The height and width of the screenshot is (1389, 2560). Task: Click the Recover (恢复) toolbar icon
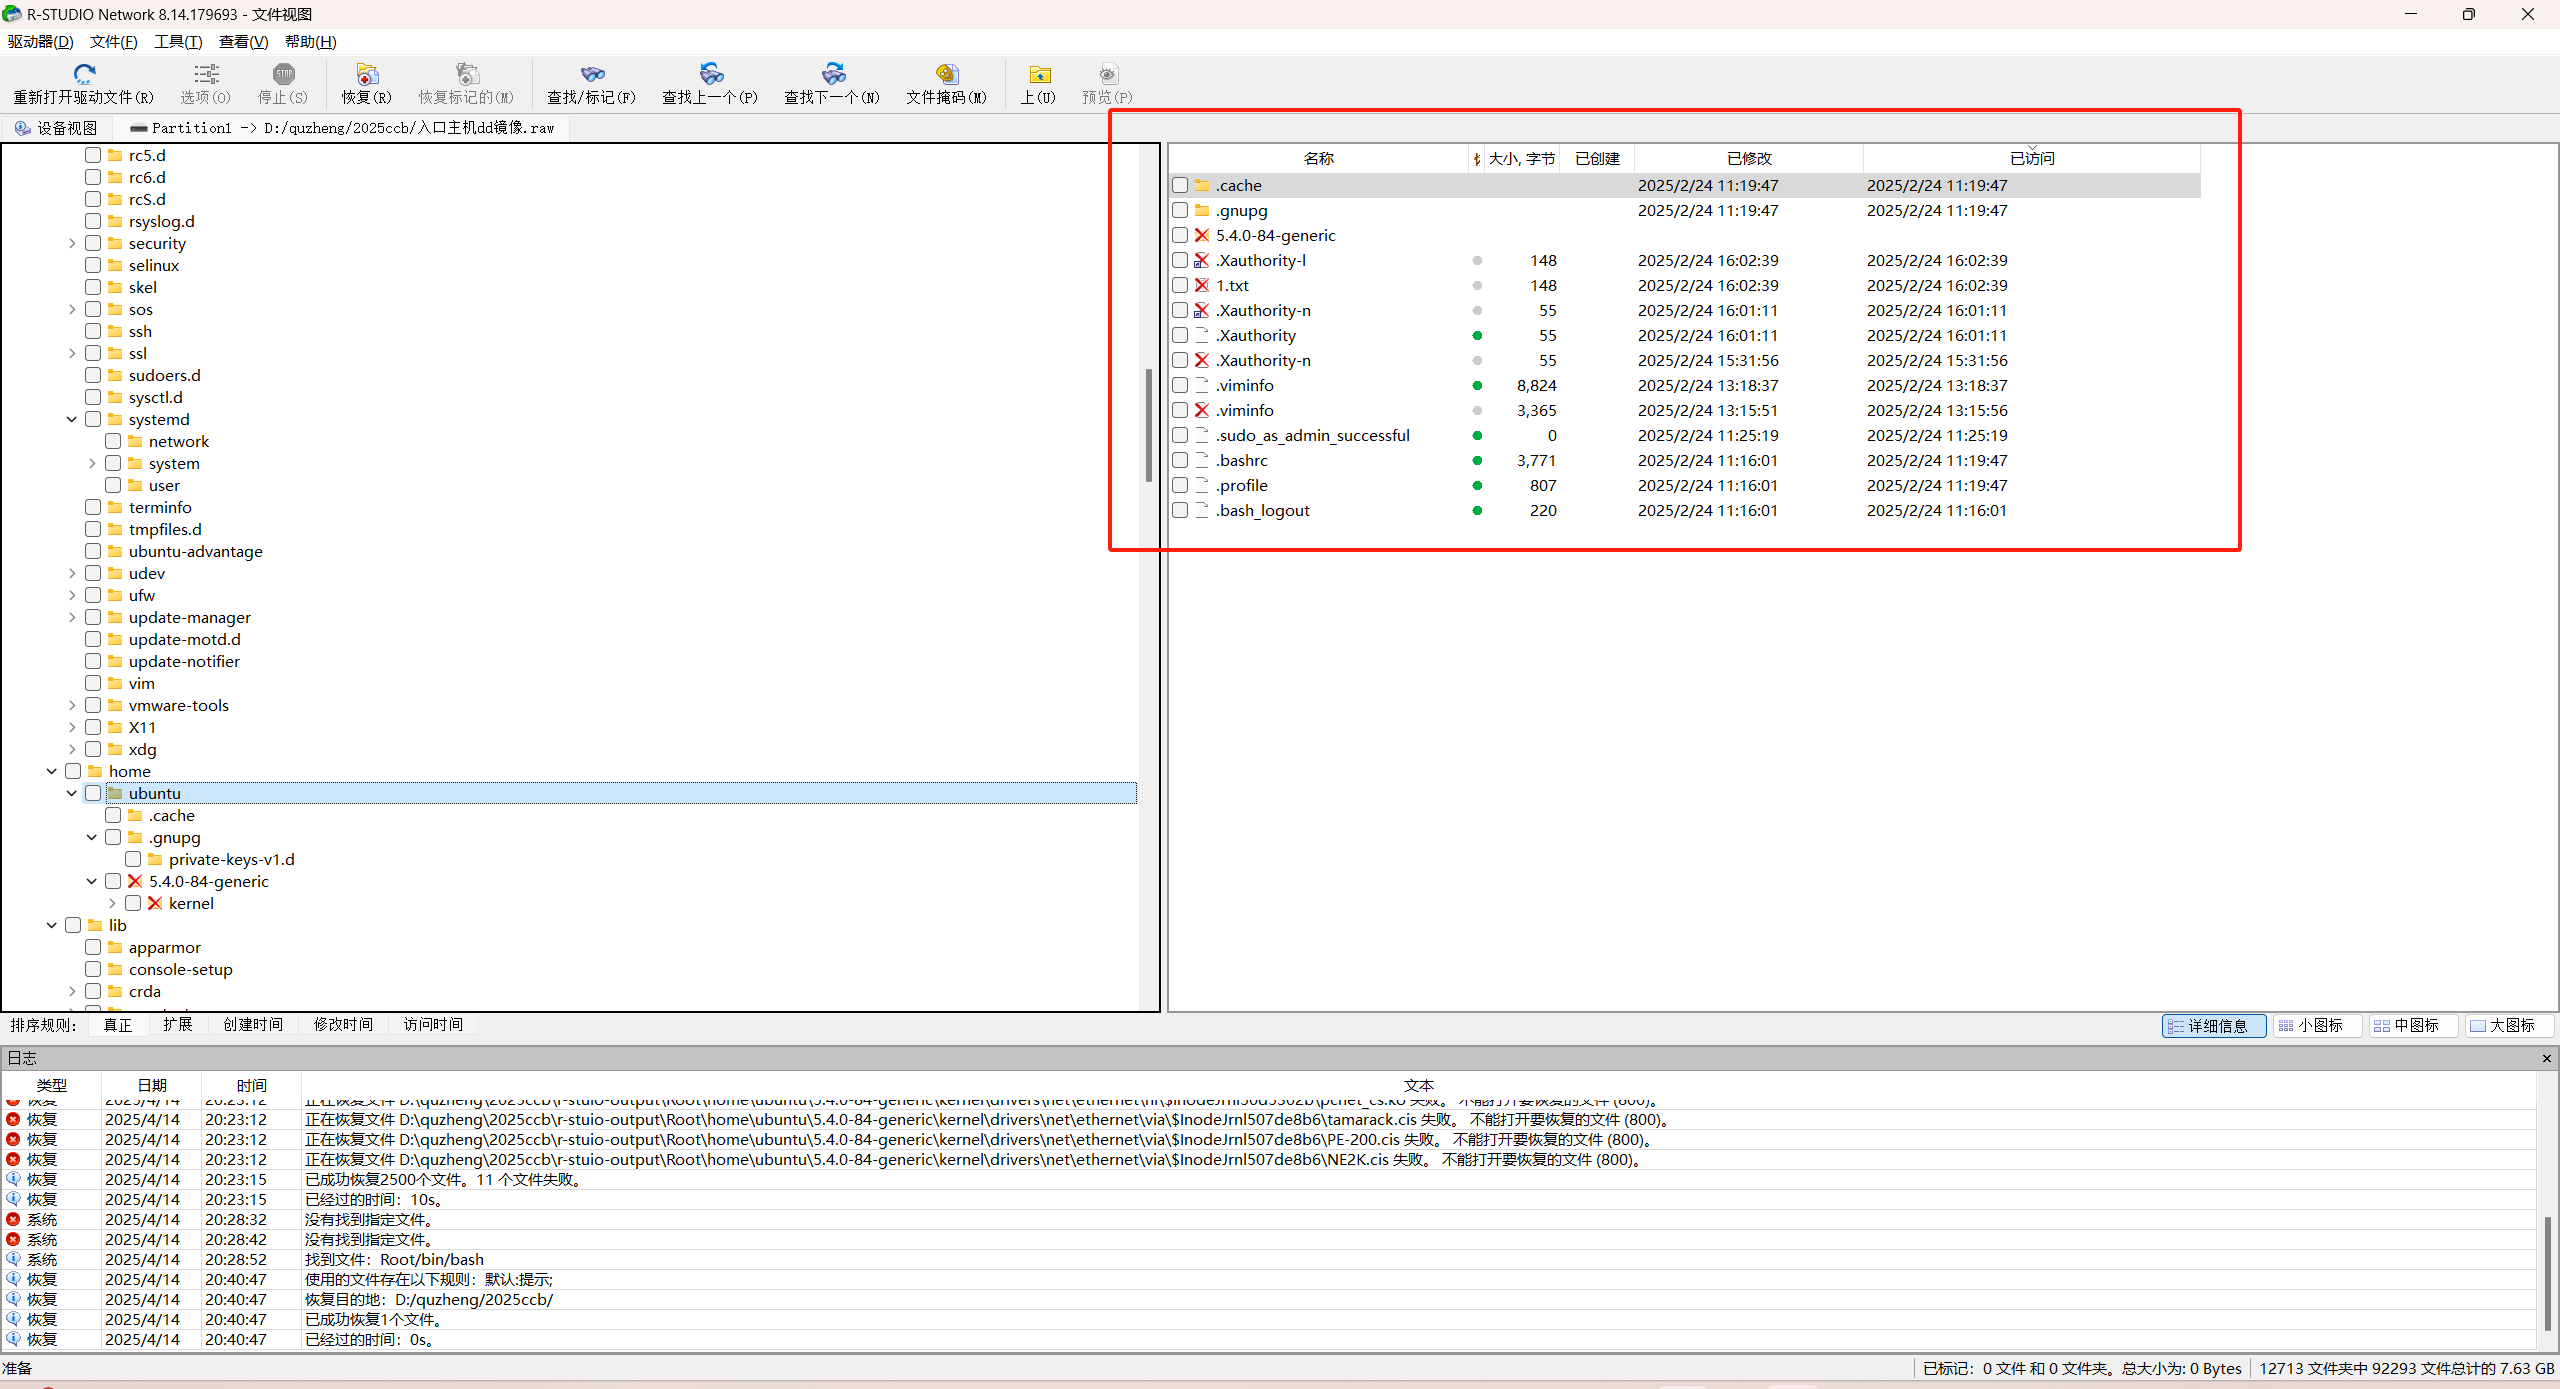click(366, 74)
